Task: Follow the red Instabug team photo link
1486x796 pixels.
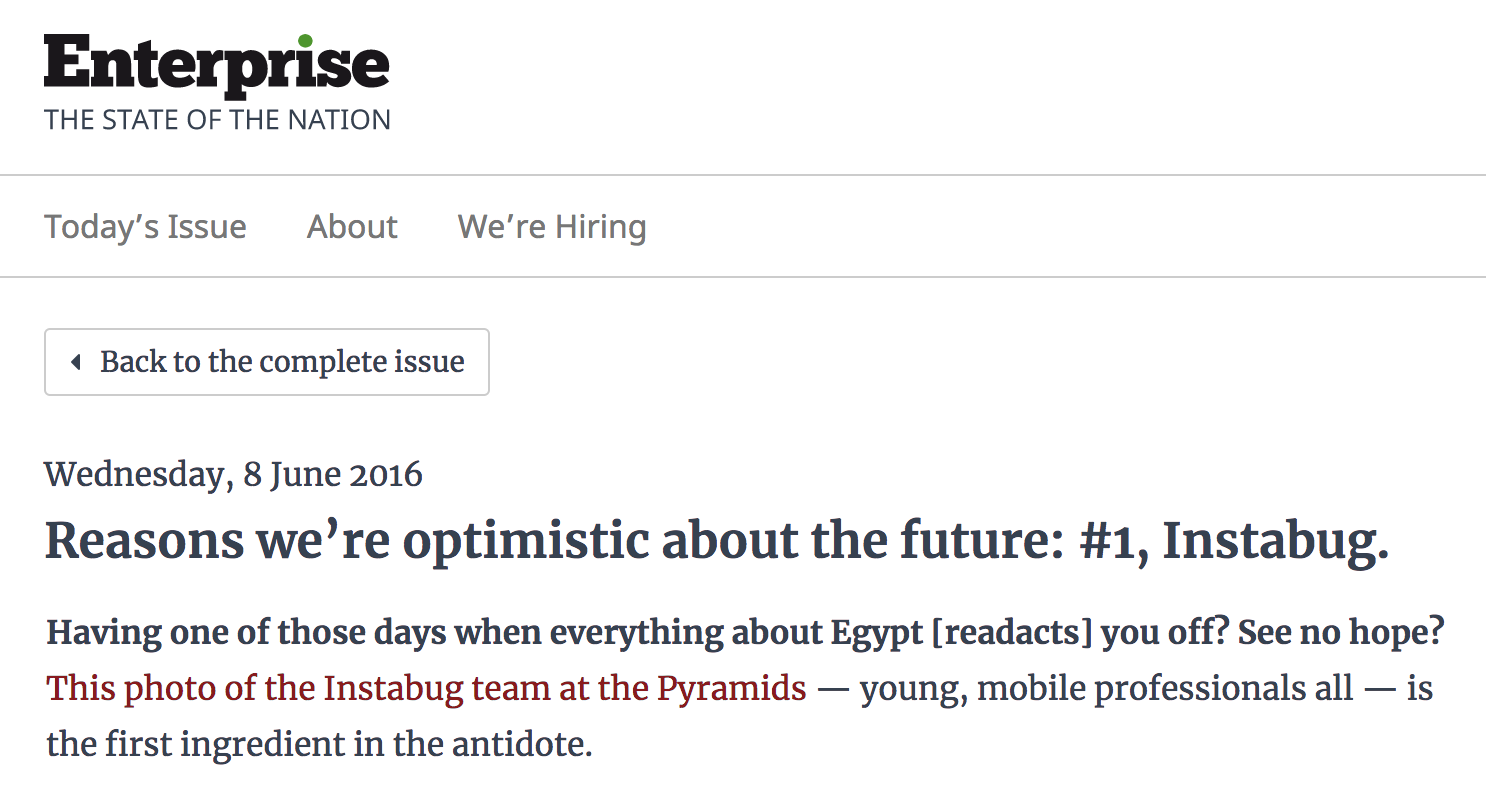Action: (x=425, y=689)
